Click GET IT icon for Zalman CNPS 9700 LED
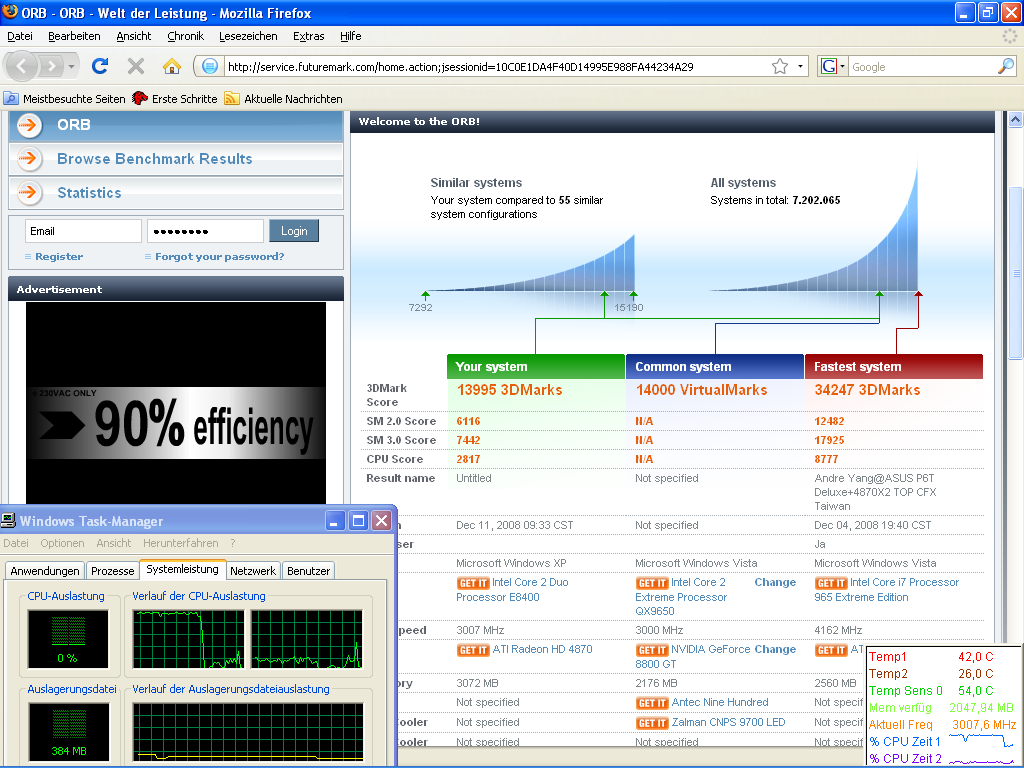Image resolution: width=1024 pixels, height=768 pixels. coord(652,723)
